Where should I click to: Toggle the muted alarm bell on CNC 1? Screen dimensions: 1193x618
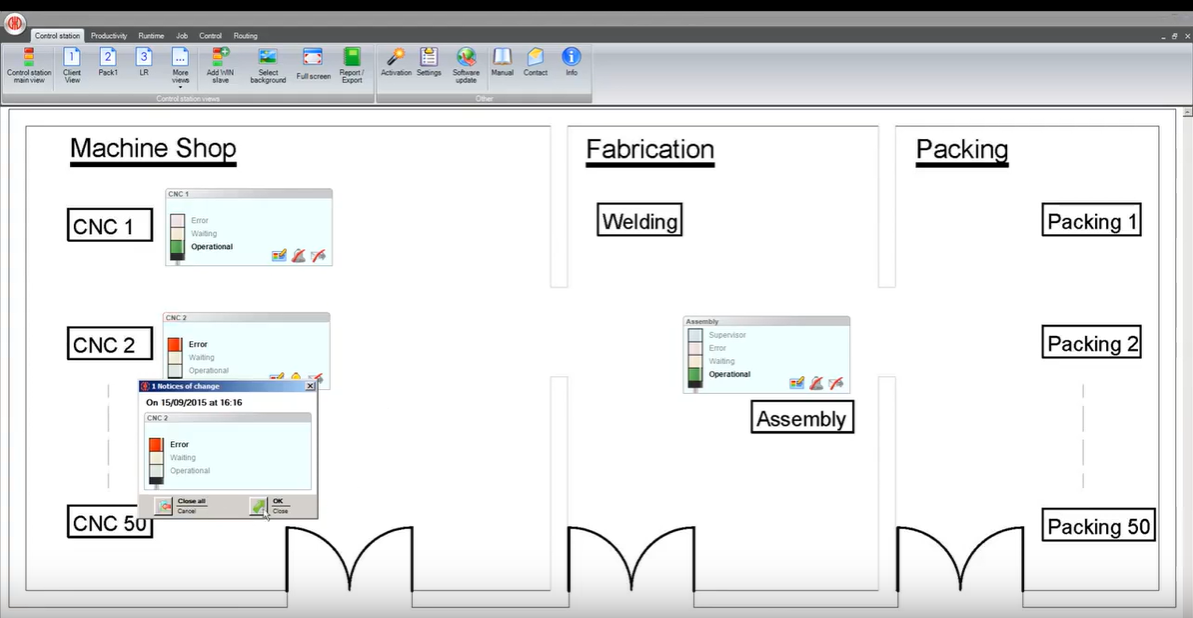point(298,256)
